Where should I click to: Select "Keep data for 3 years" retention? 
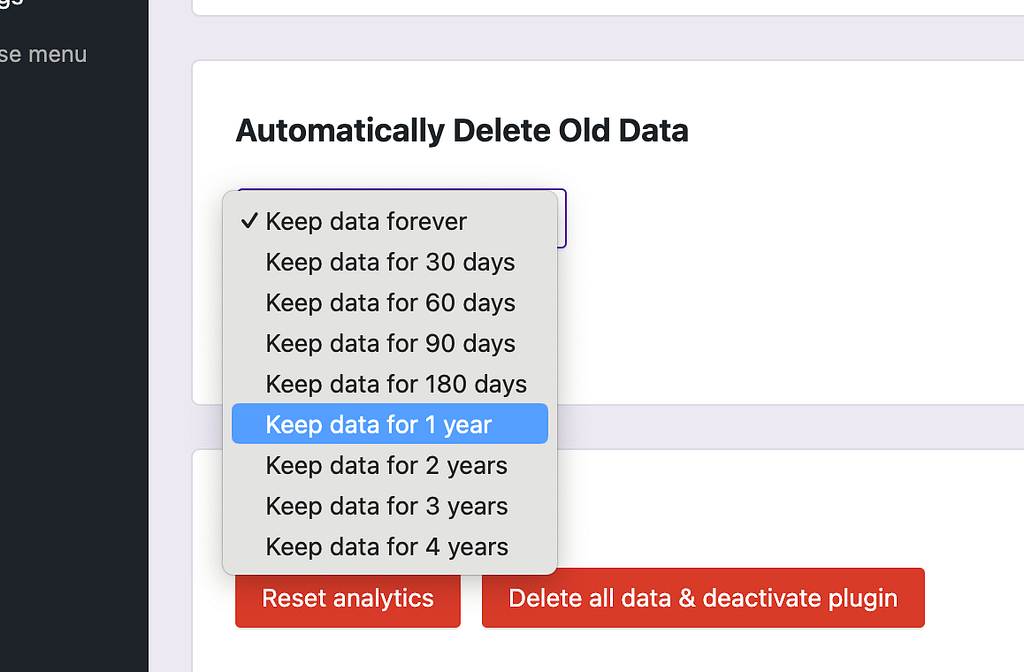386,506
